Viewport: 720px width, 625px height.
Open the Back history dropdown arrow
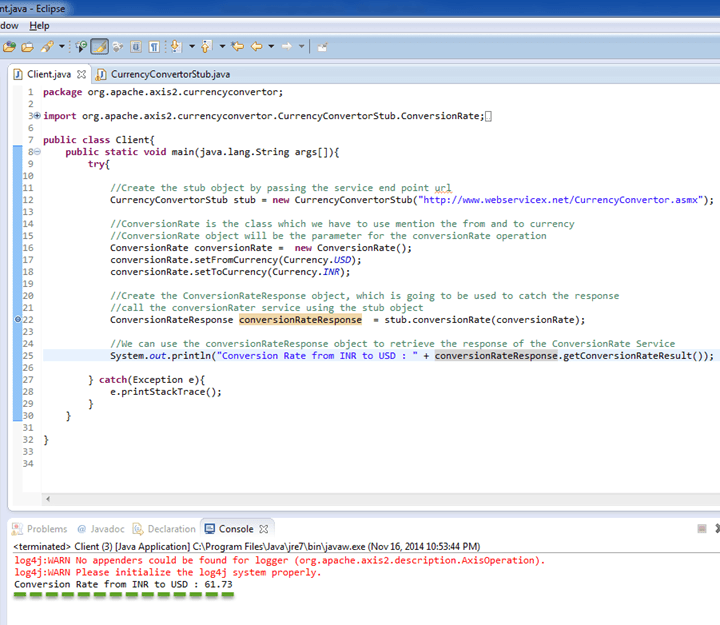click(x=271, y=46)
